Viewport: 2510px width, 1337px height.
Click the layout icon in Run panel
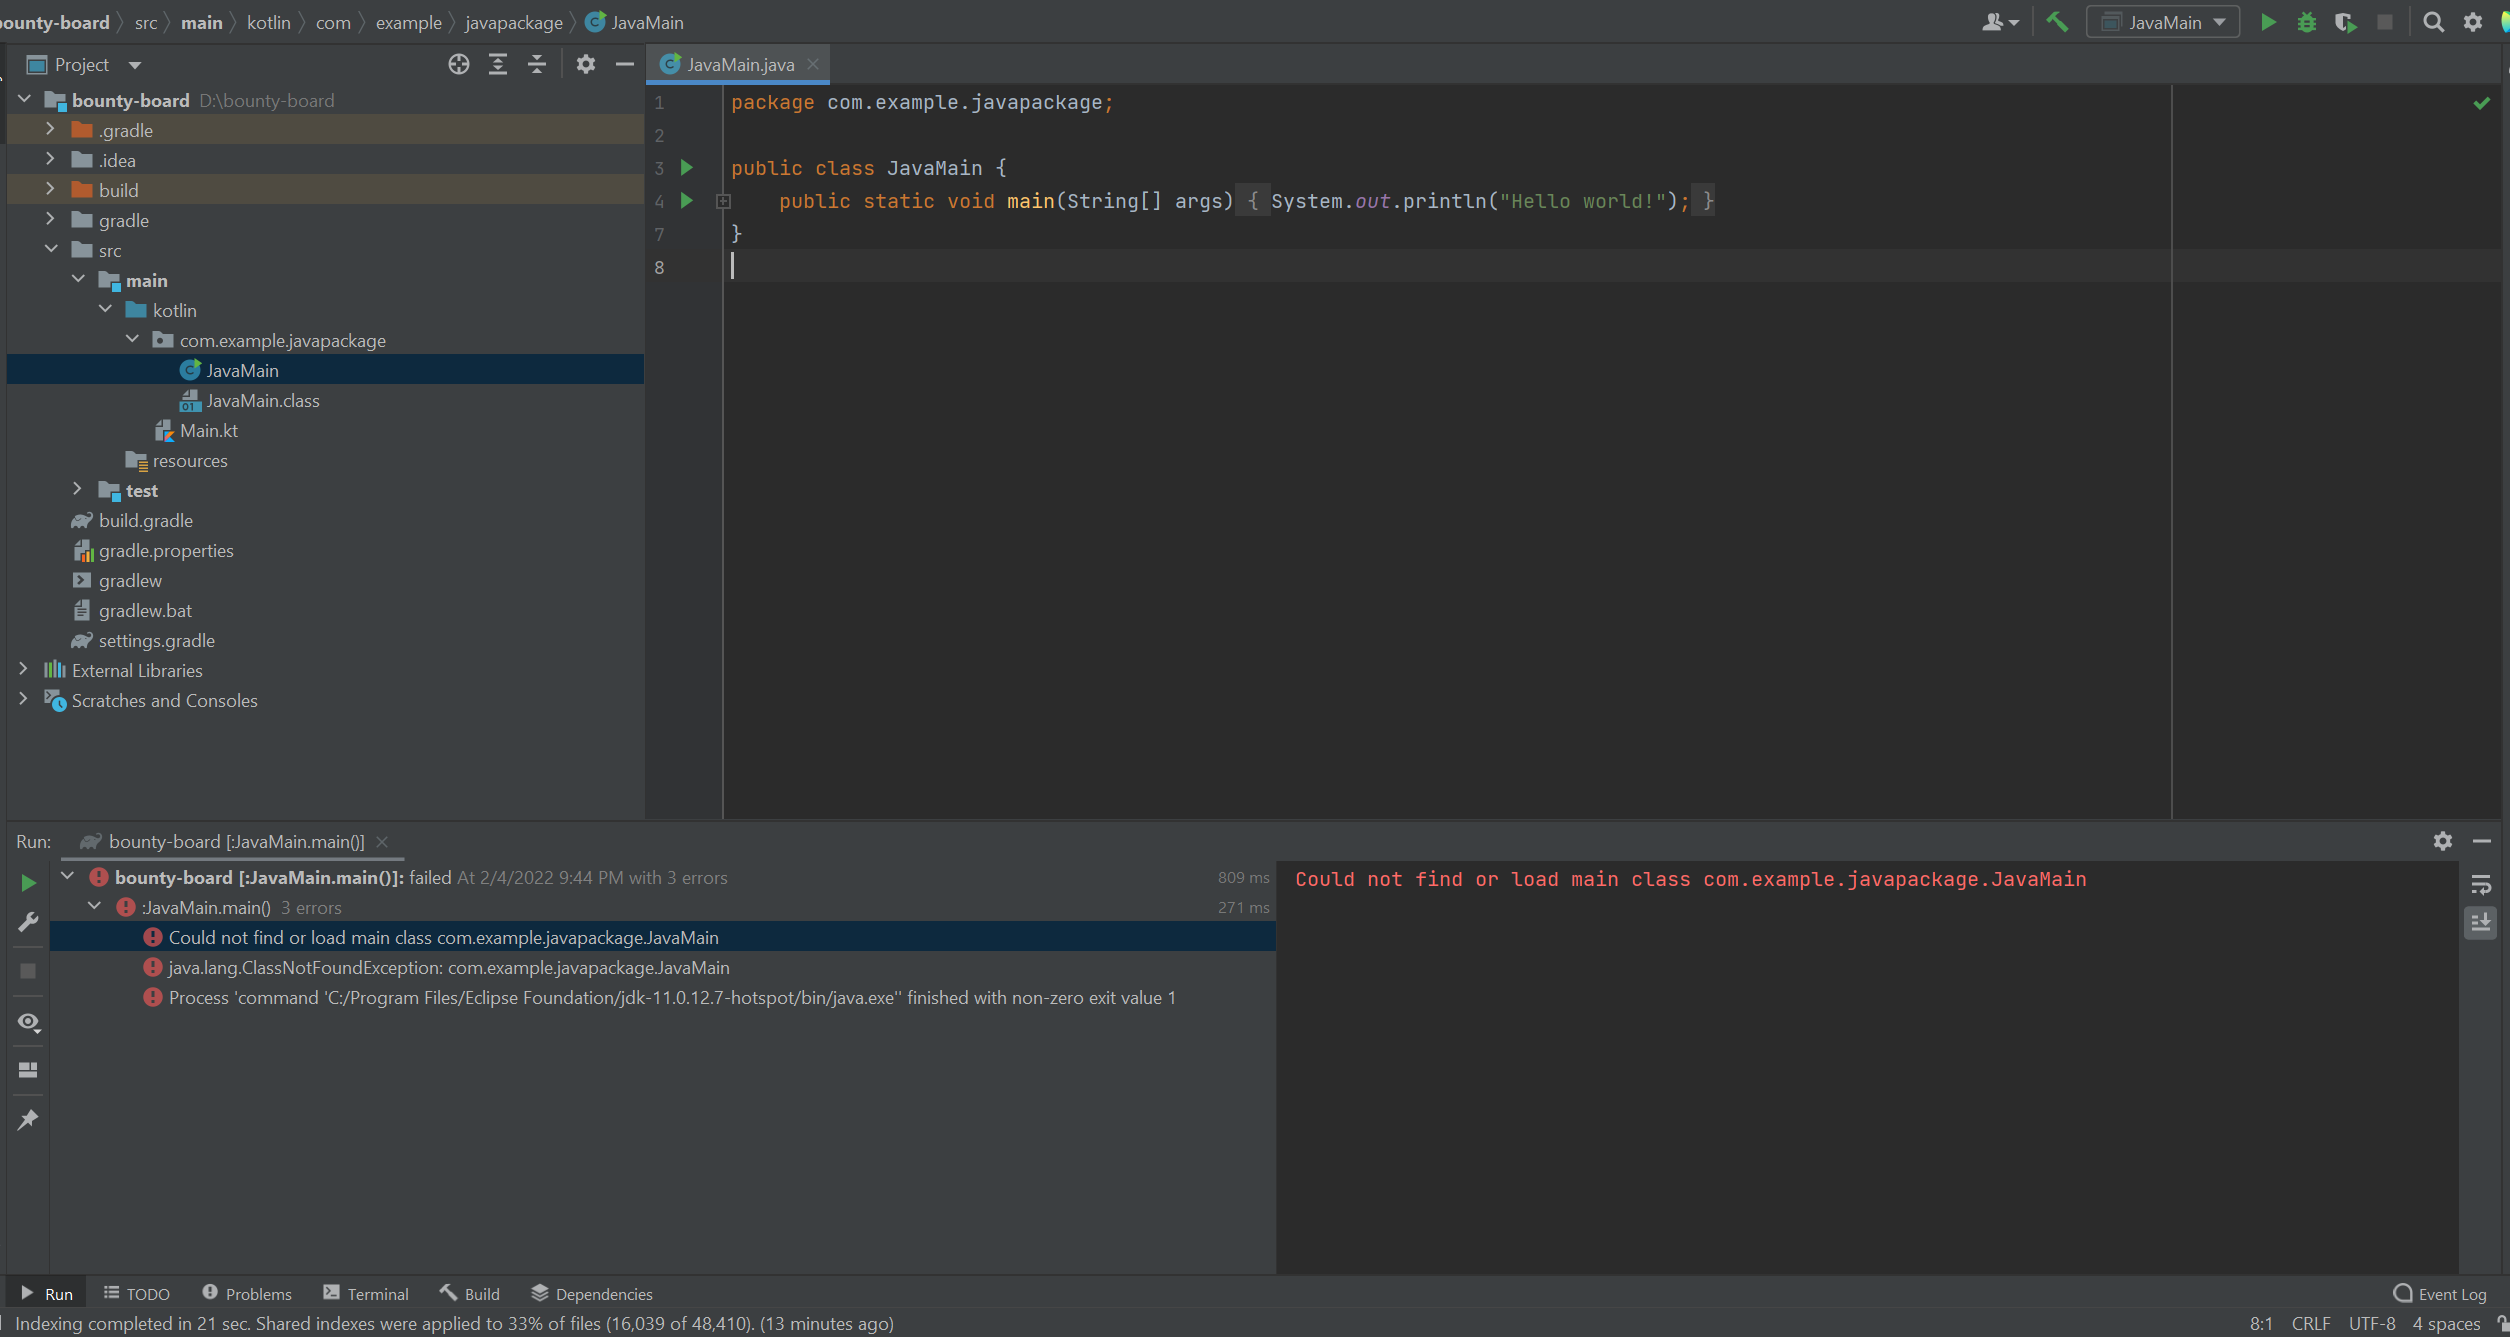[28, 1070]
